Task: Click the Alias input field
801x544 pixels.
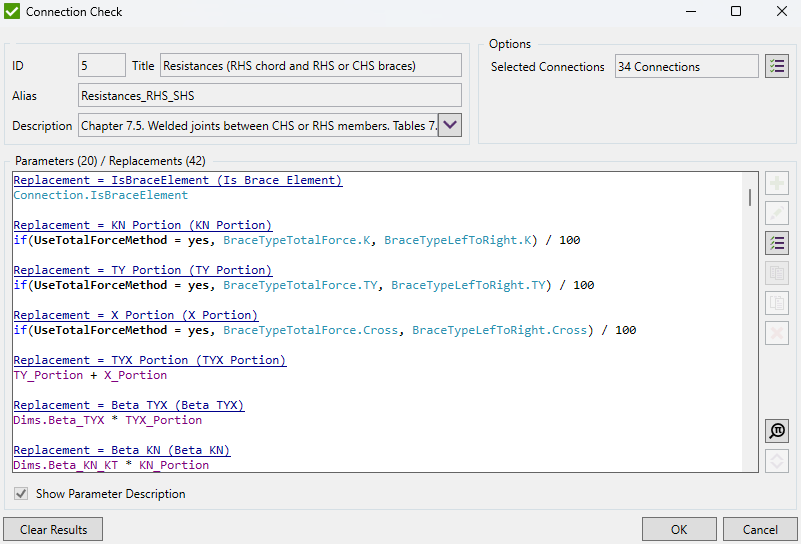Action: [269, 95]
